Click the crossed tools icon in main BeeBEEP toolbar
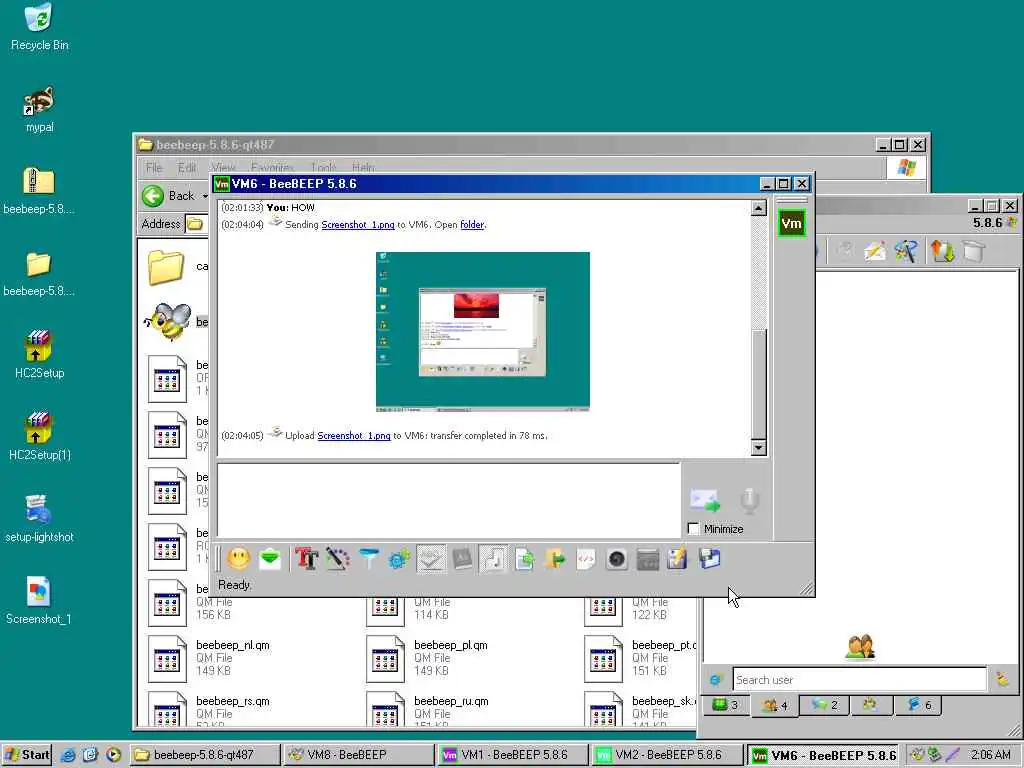Viewport: 1024px width, 768px height. click(906, 251)
